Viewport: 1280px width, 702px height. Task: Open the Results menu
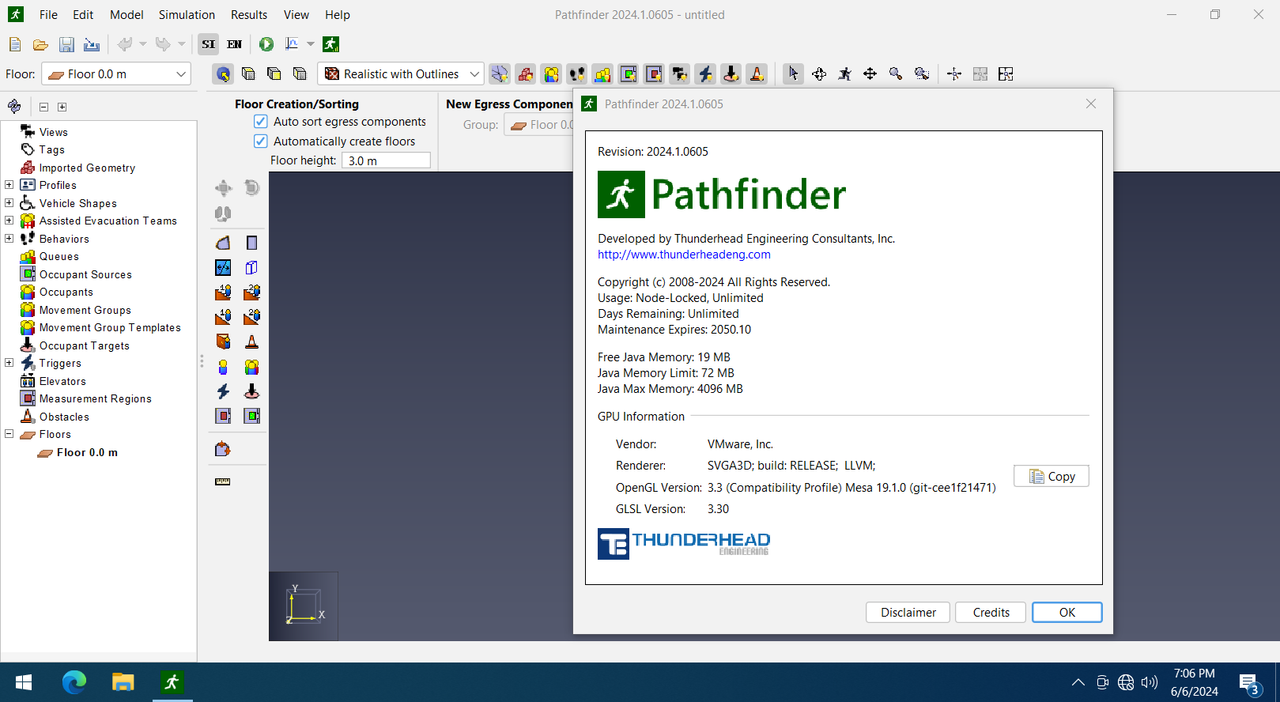pyautogui.click(x=249, y=15)
